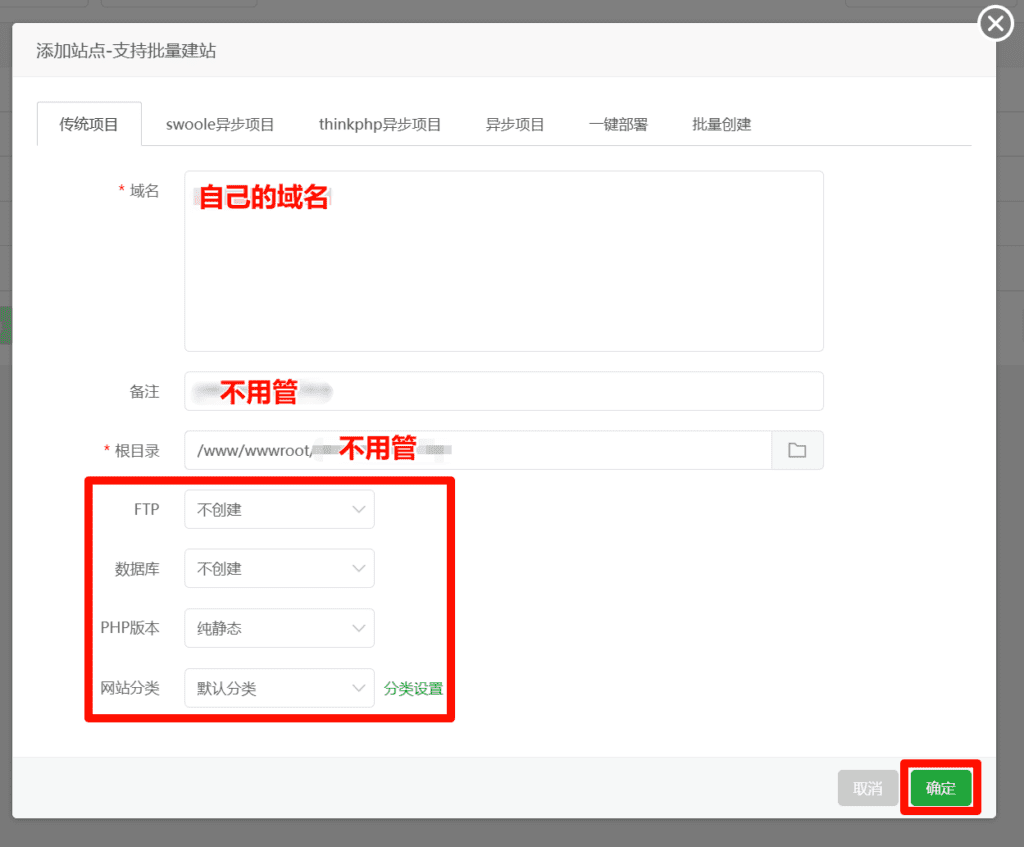Switch to the 批量创建 tab

(720, 124)
